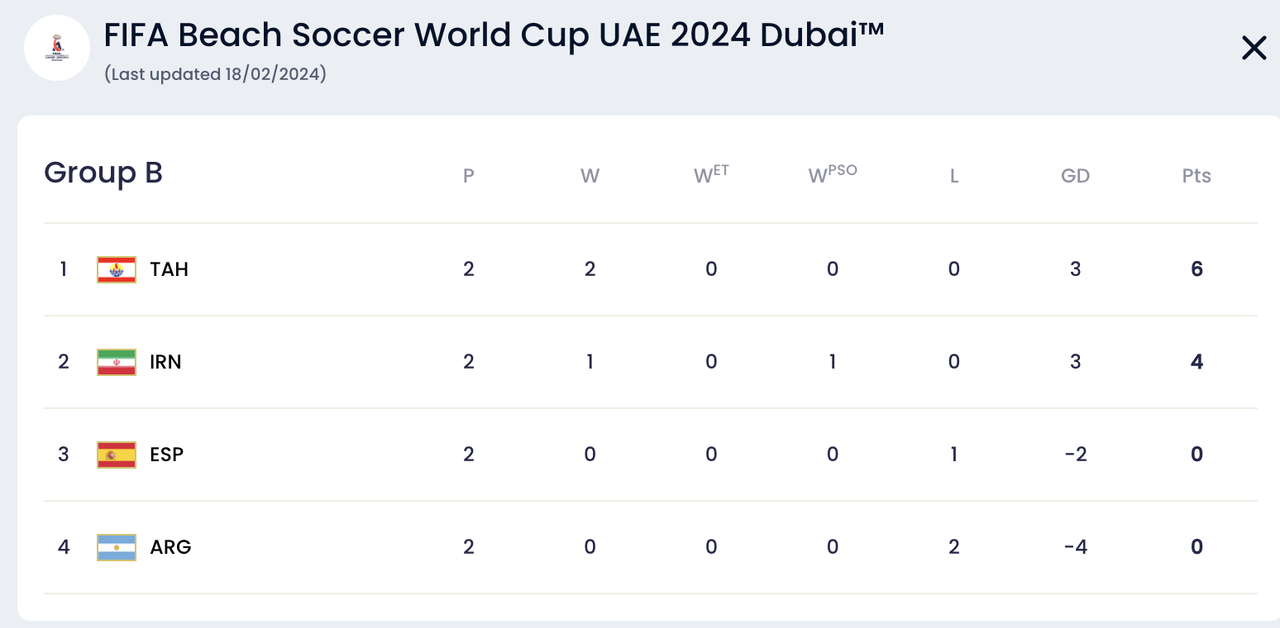Click Tahiti's 6 points value
Screen dimensions: 1280x628
1196,269
